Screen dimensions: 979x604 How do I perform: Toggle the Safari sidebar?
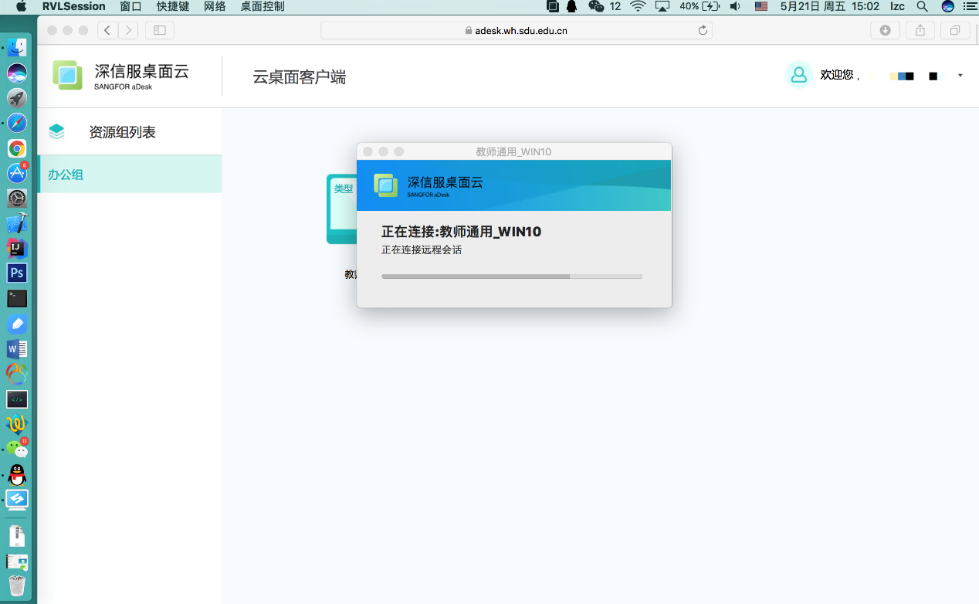tap(160, 30)
